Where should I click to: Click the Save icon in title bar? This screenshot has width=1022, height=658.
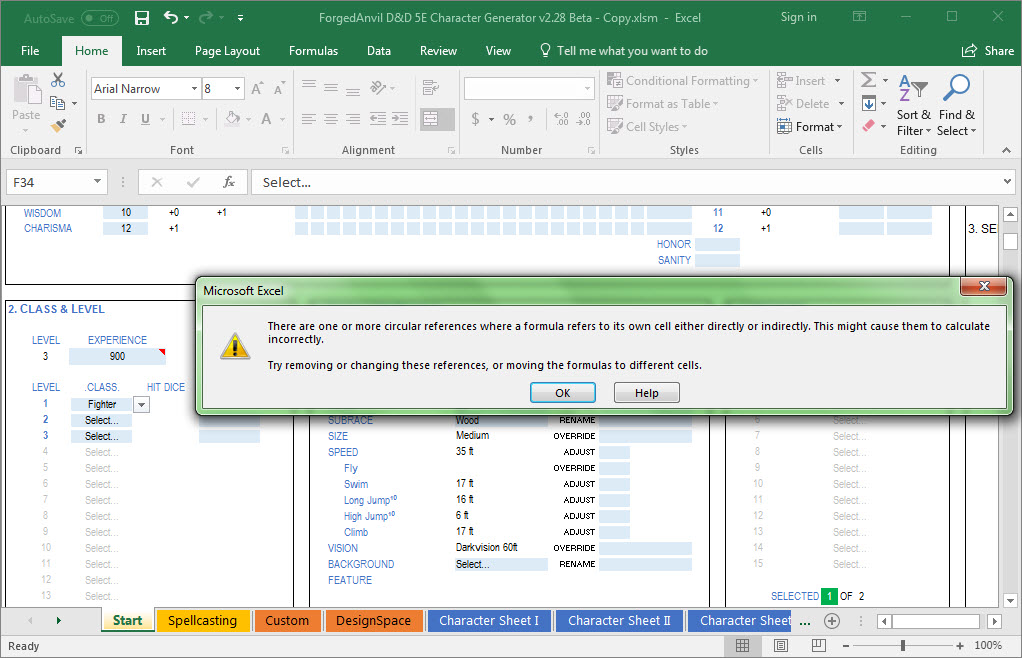141,18
